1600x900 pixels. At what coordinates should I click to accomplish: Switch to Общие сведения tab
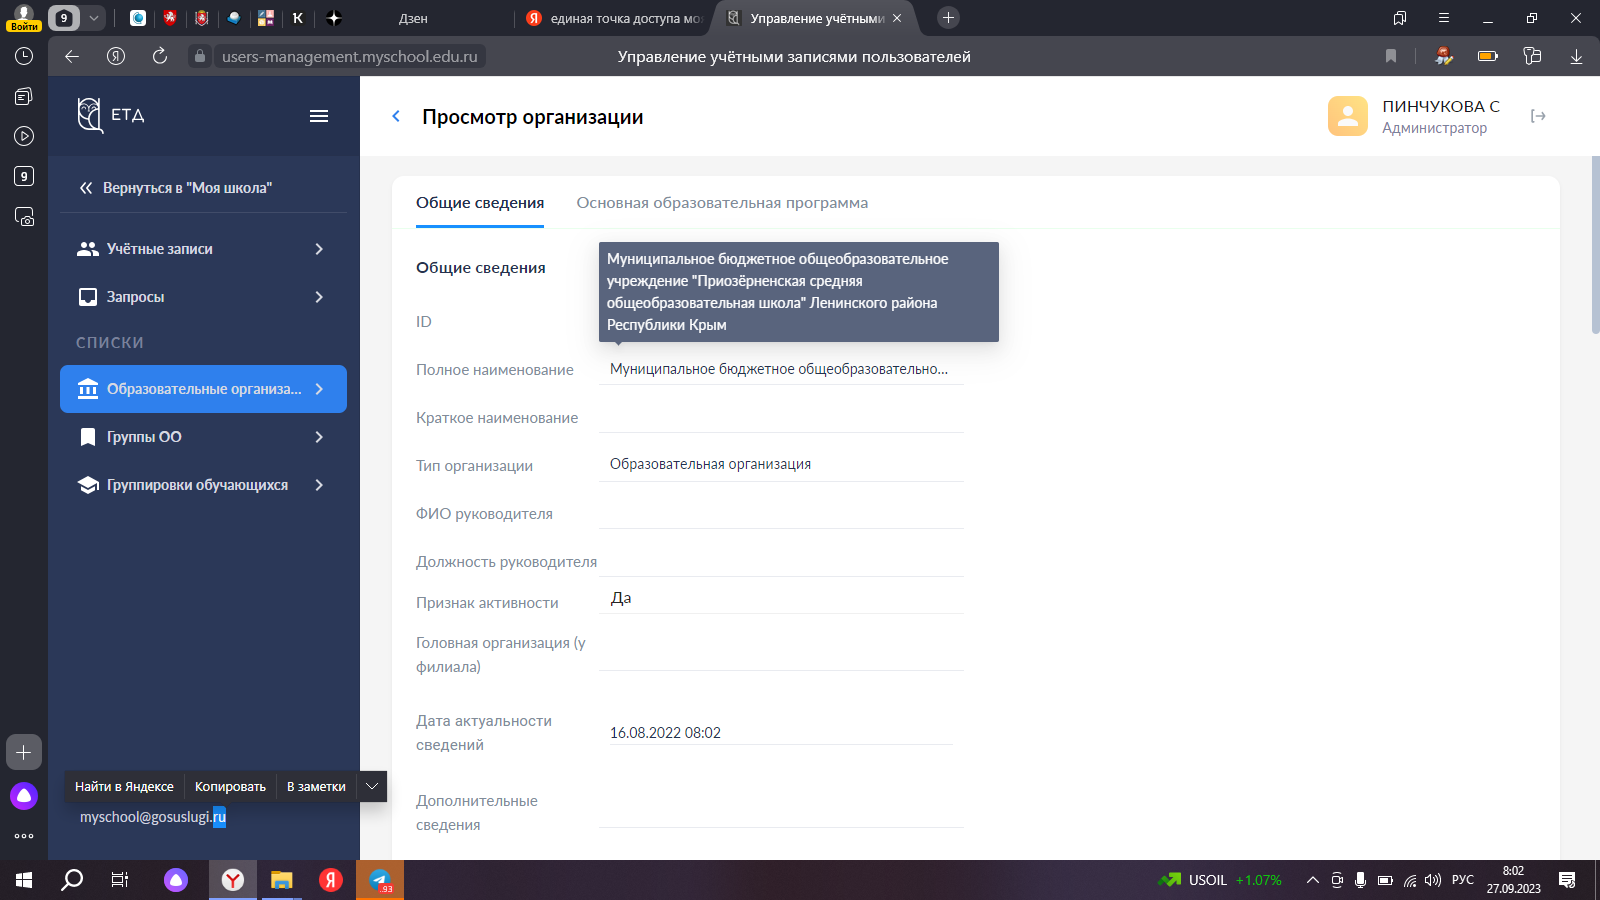point(480,203)
